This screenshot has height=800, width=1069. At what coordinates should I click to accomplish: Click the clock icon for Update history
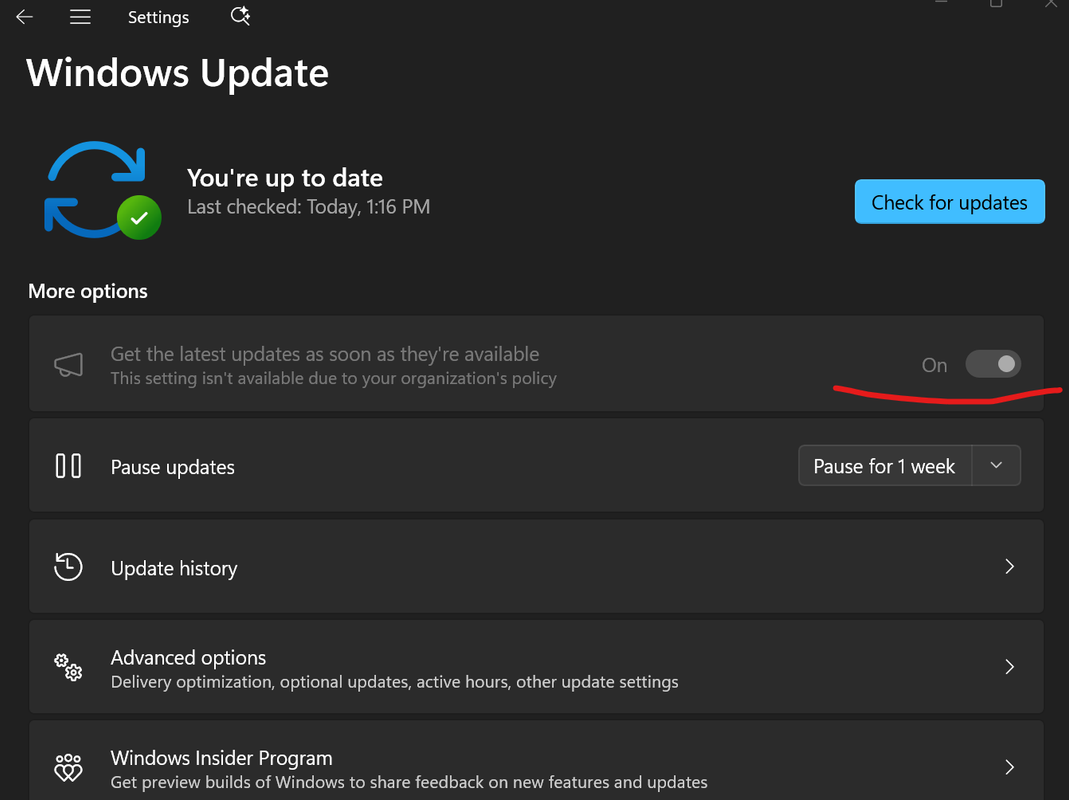pyautogui.click(x=68, y=567)
